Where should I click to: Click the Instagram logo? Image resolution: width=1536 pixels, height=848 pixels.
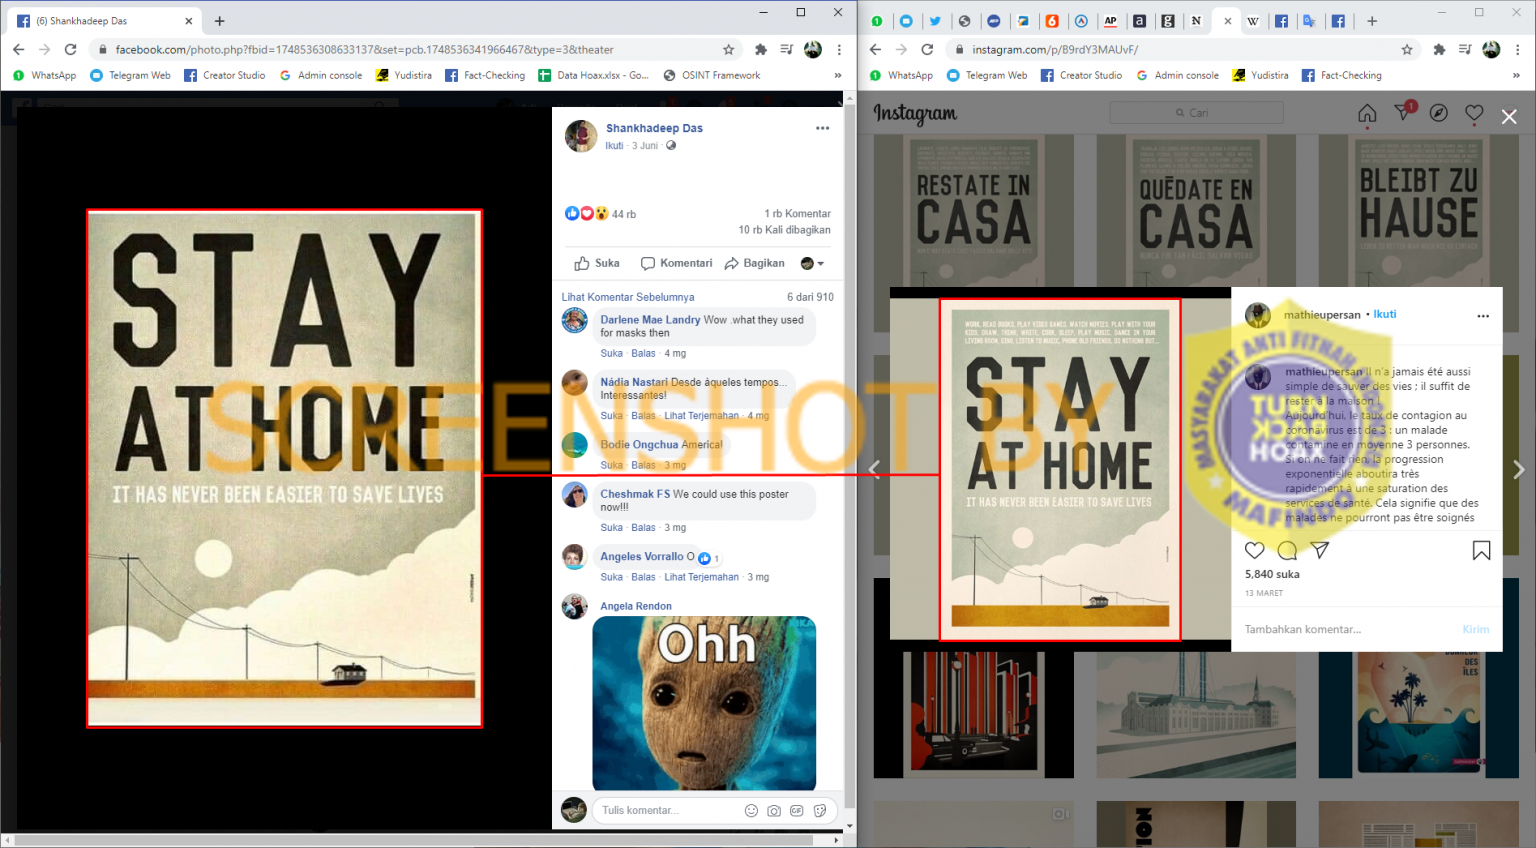point(915,113)
